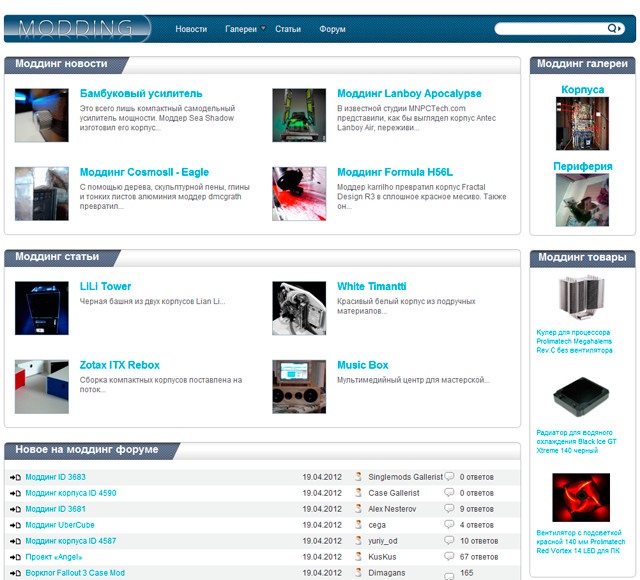Open the LiLi Tower article link
640x580 pixels.
tap(105, 287)
